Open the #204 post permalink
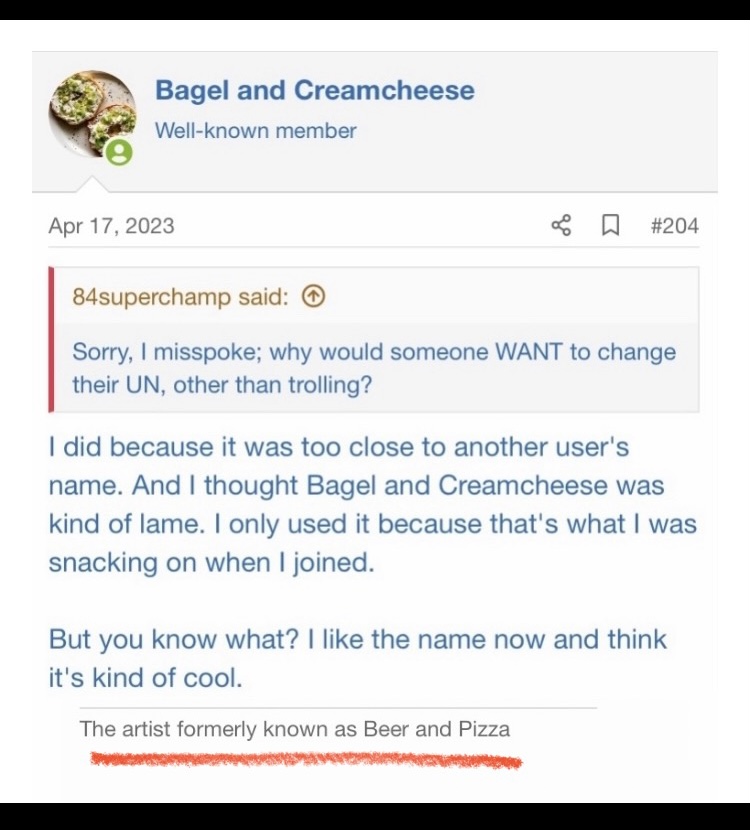The image size is (750, 830). 673,225
